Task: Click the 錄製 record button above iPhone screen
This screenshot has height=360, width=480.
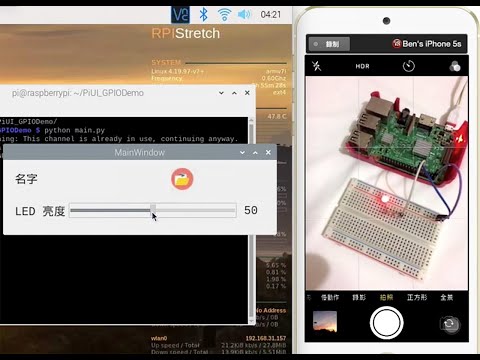Action: tap(329, 44)
